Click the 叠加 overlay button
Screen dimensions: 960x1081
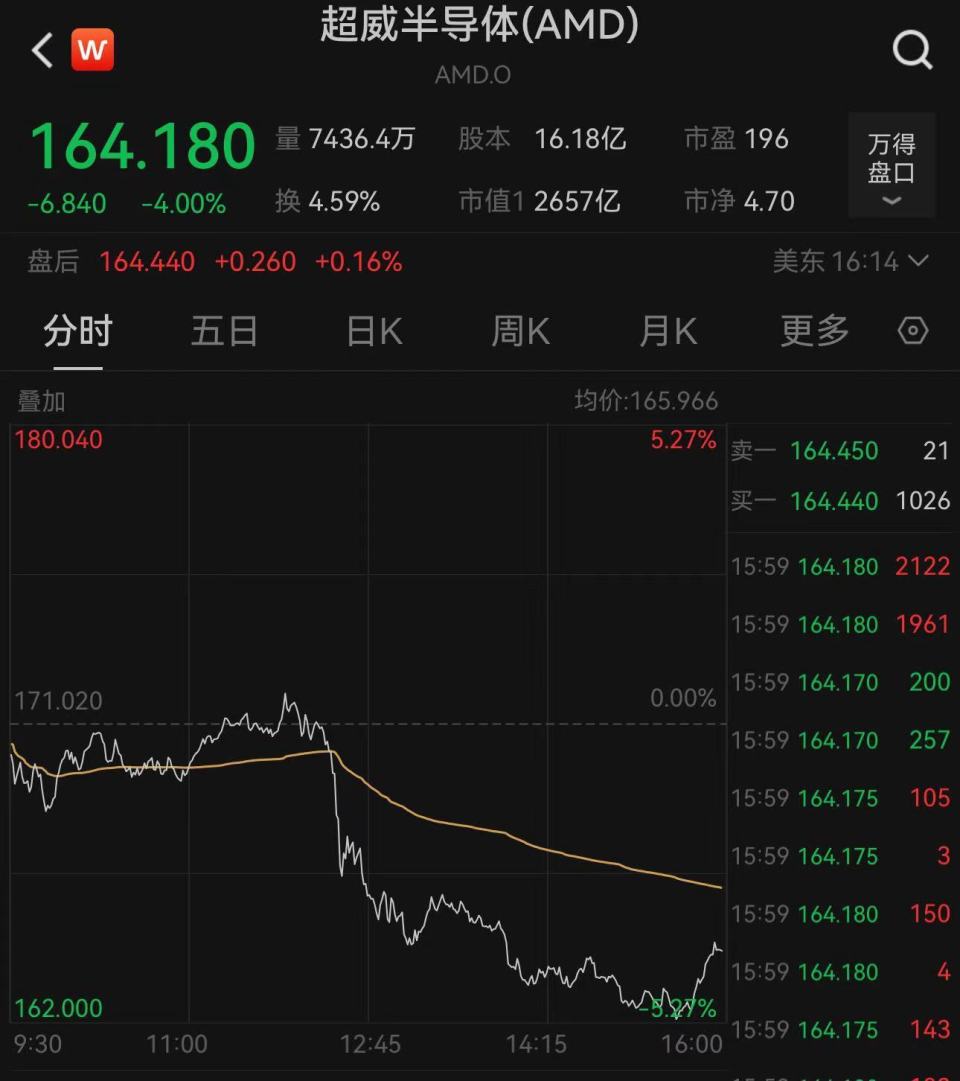tap(40, 401)
